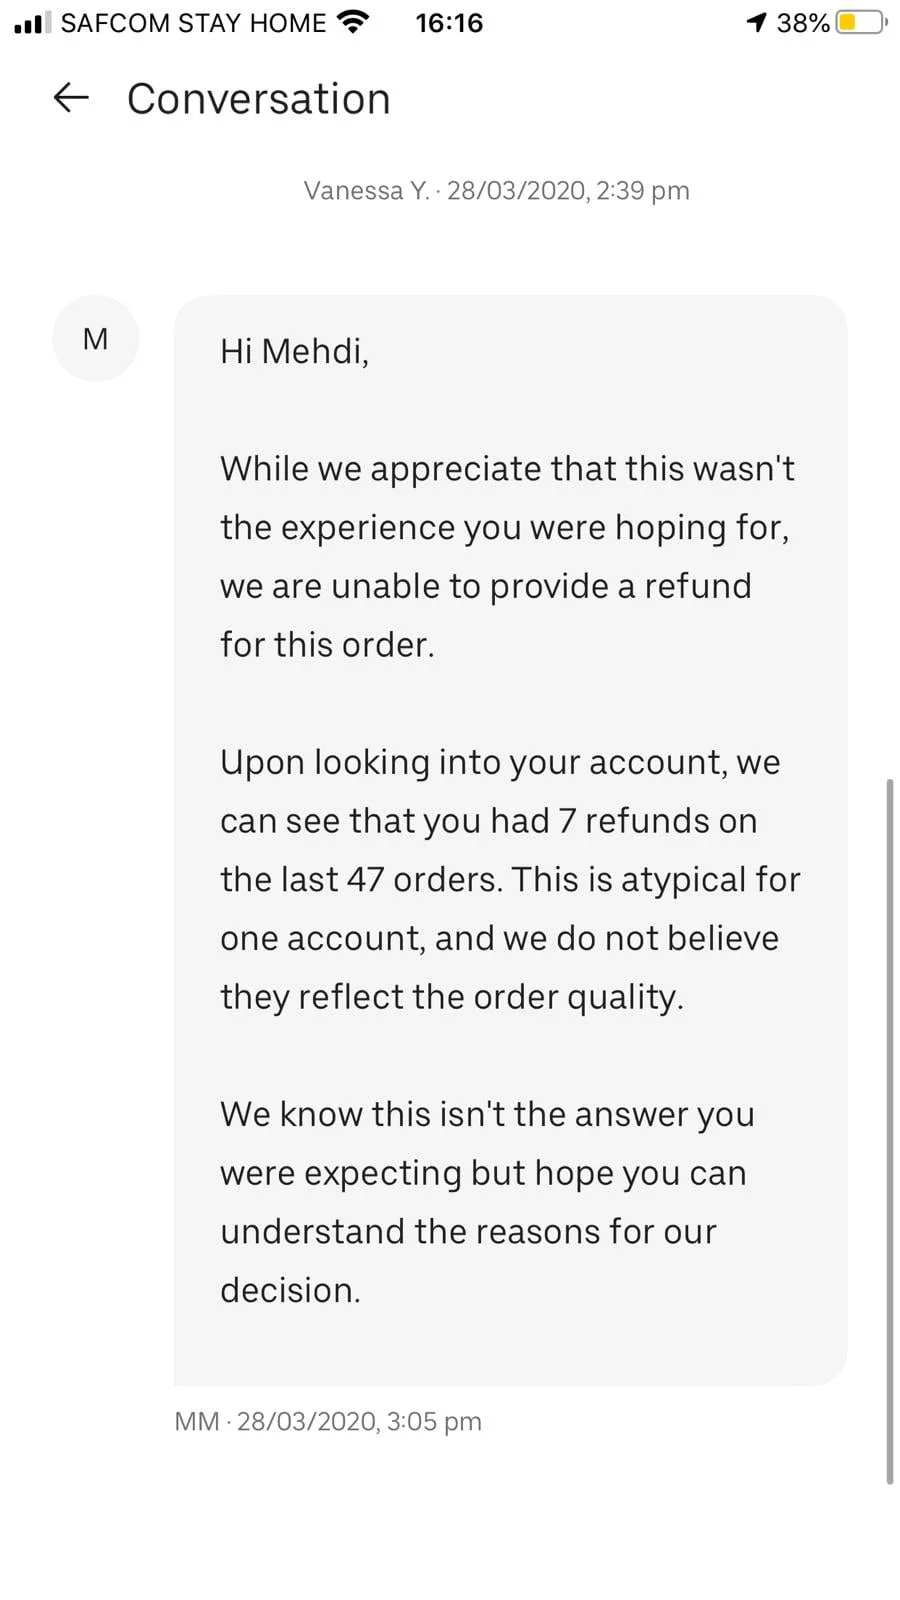The width and height of the screenshot is (900, 1600).
Task: Tap the Vanessa Y. sender timestamp line
Action: click(496, 190)
